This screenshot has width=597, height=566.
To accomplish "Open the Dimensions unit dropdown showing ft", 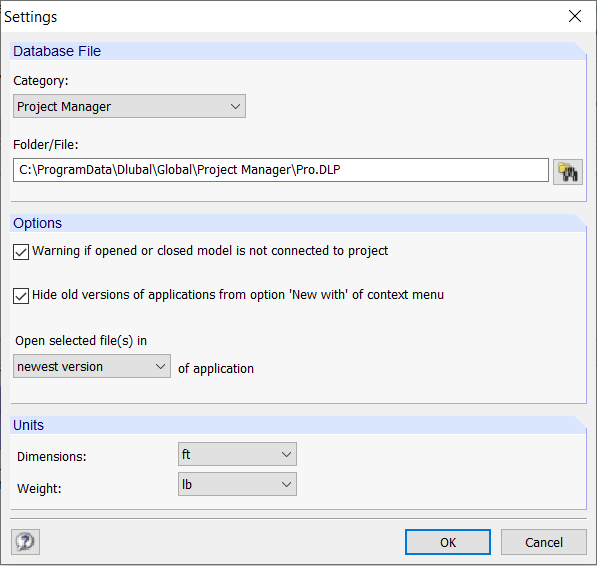I will pos(237,454).
